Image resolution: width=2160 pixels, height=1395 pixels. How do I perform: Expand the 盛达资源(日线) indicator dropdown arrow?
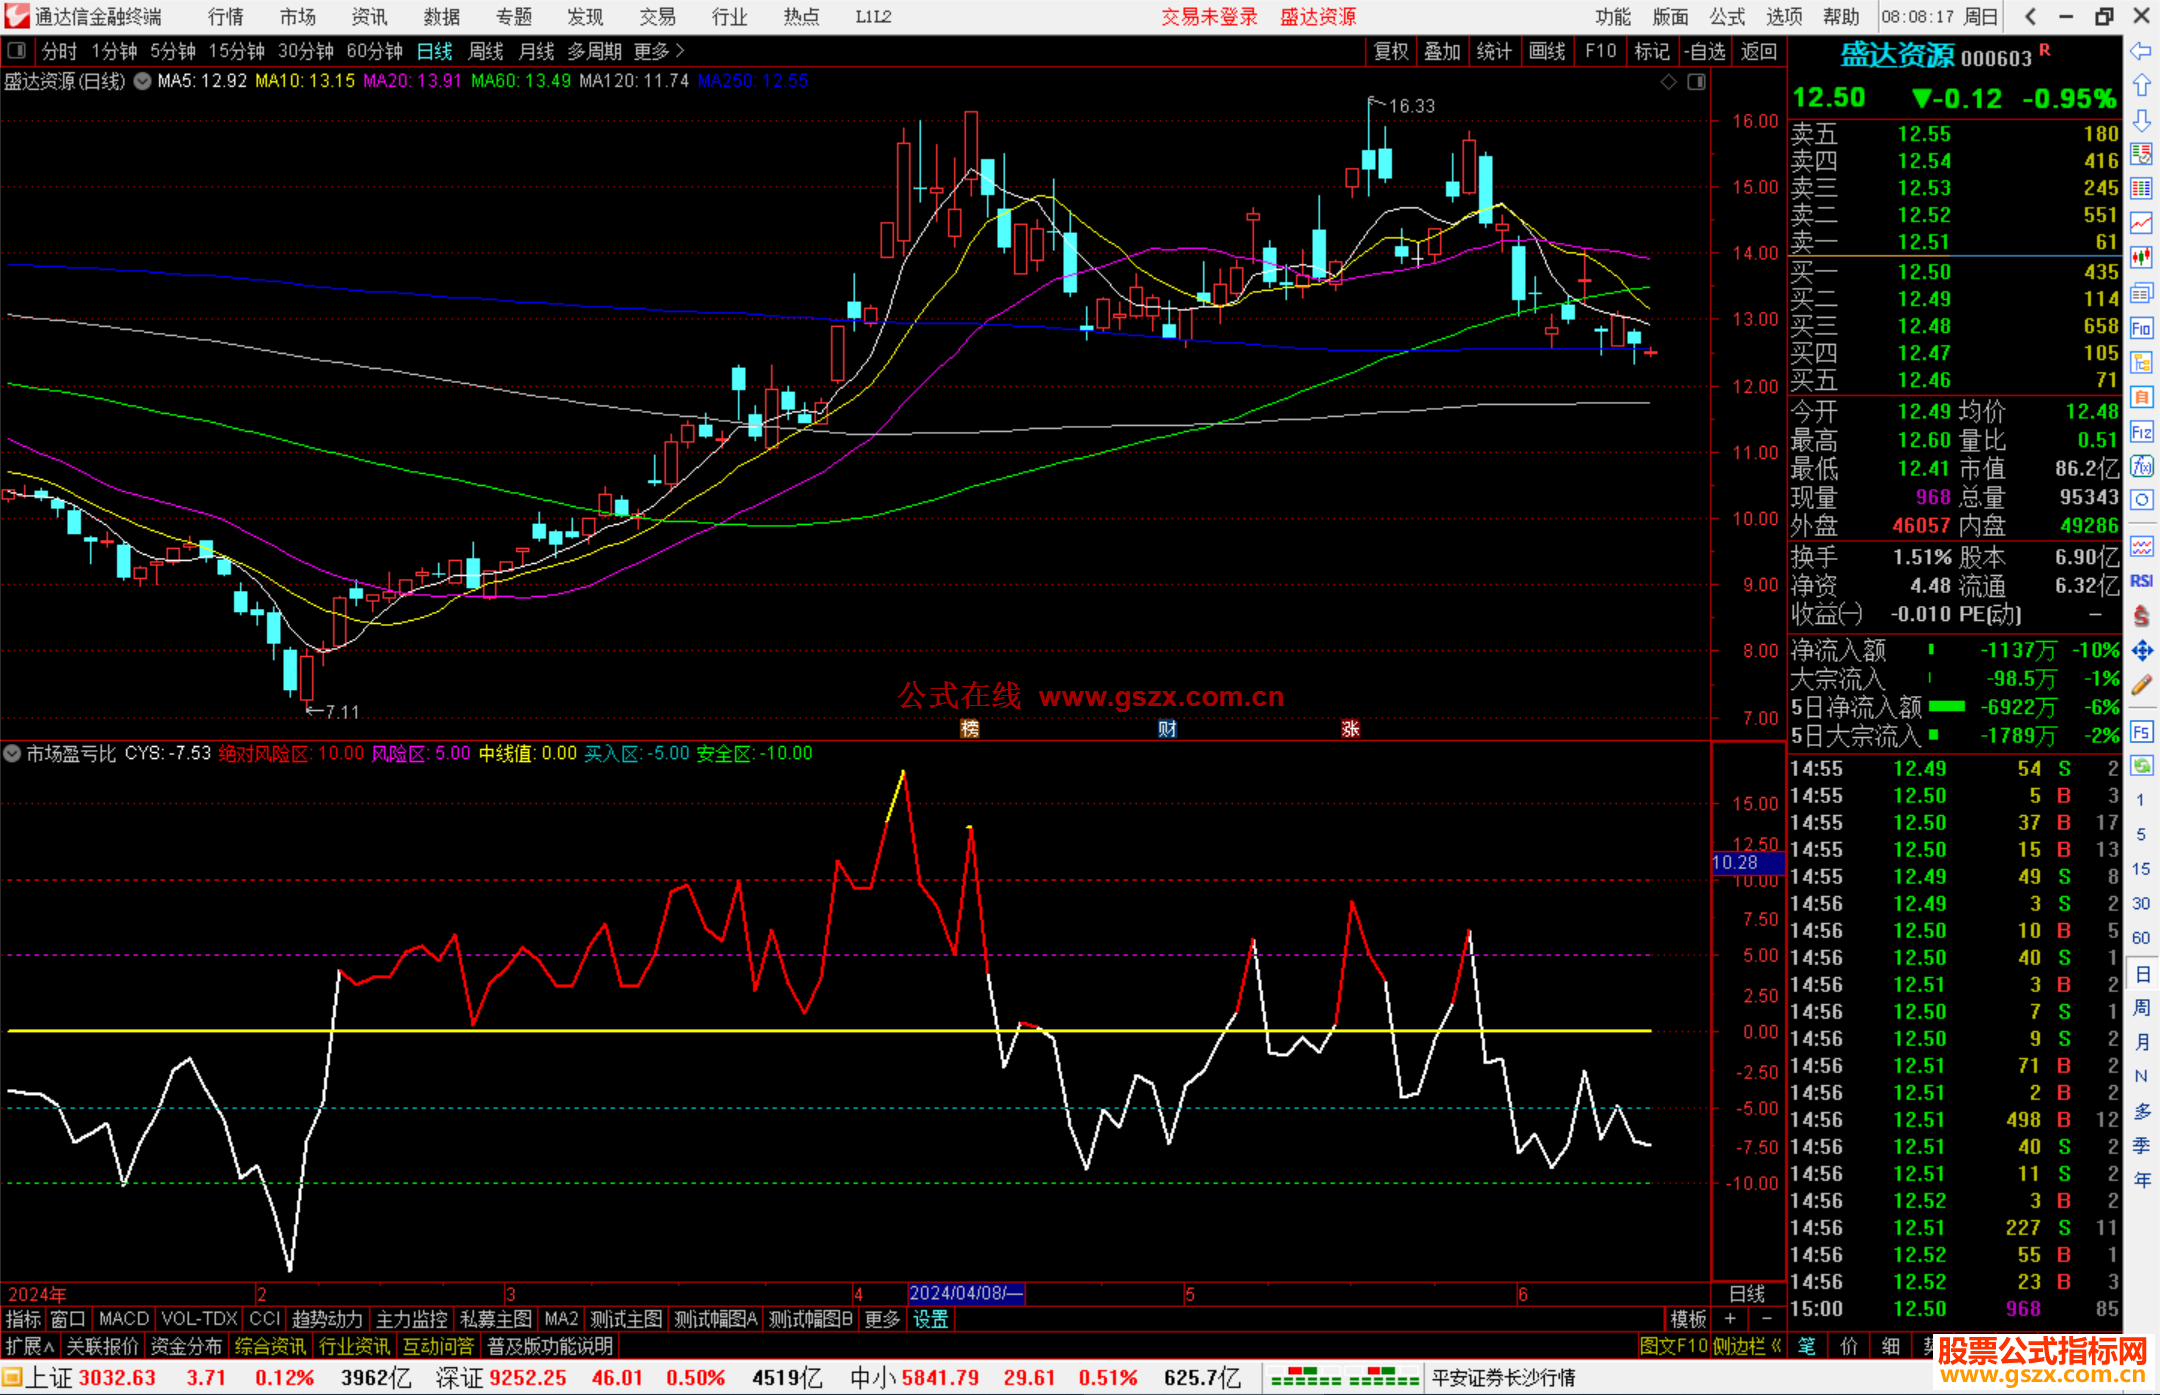(x=142, y=81)
